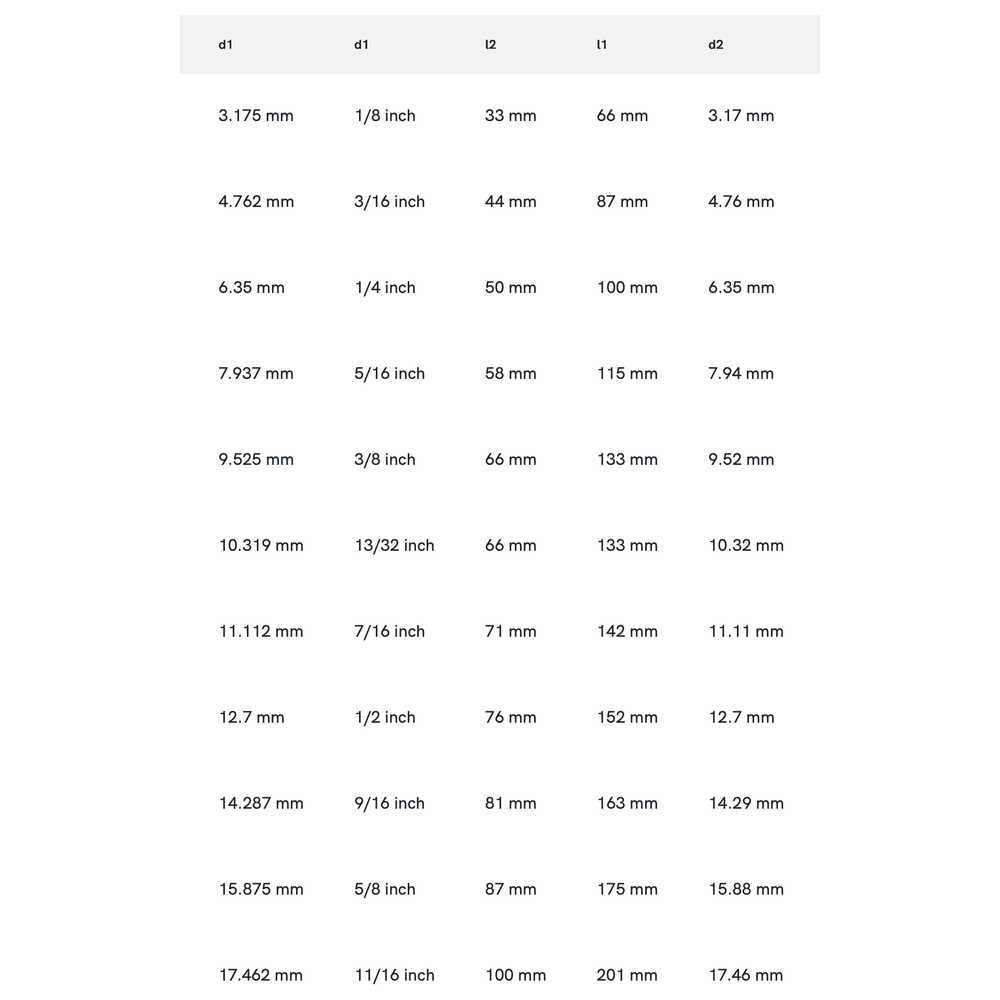Click the 11/16 inch cell

tap(395, 976)
